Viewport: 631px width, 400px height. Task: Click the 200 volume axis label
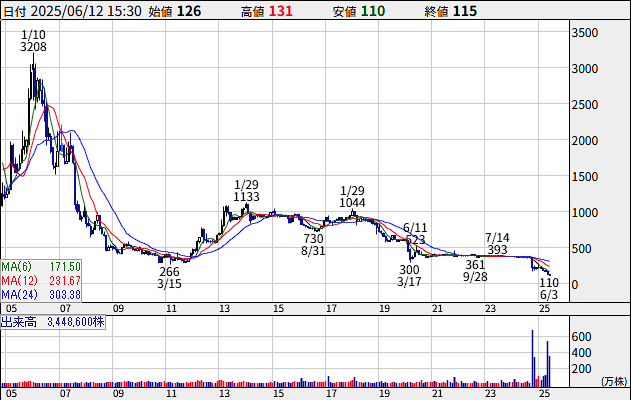[x=582, y=369]
